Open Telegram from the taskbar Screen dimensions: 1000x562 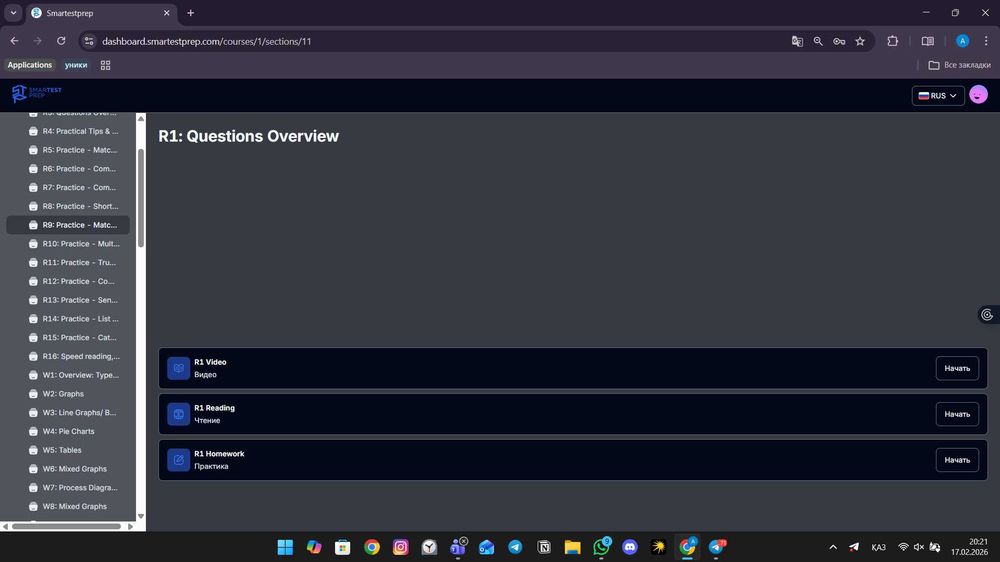tap(515, 547)
